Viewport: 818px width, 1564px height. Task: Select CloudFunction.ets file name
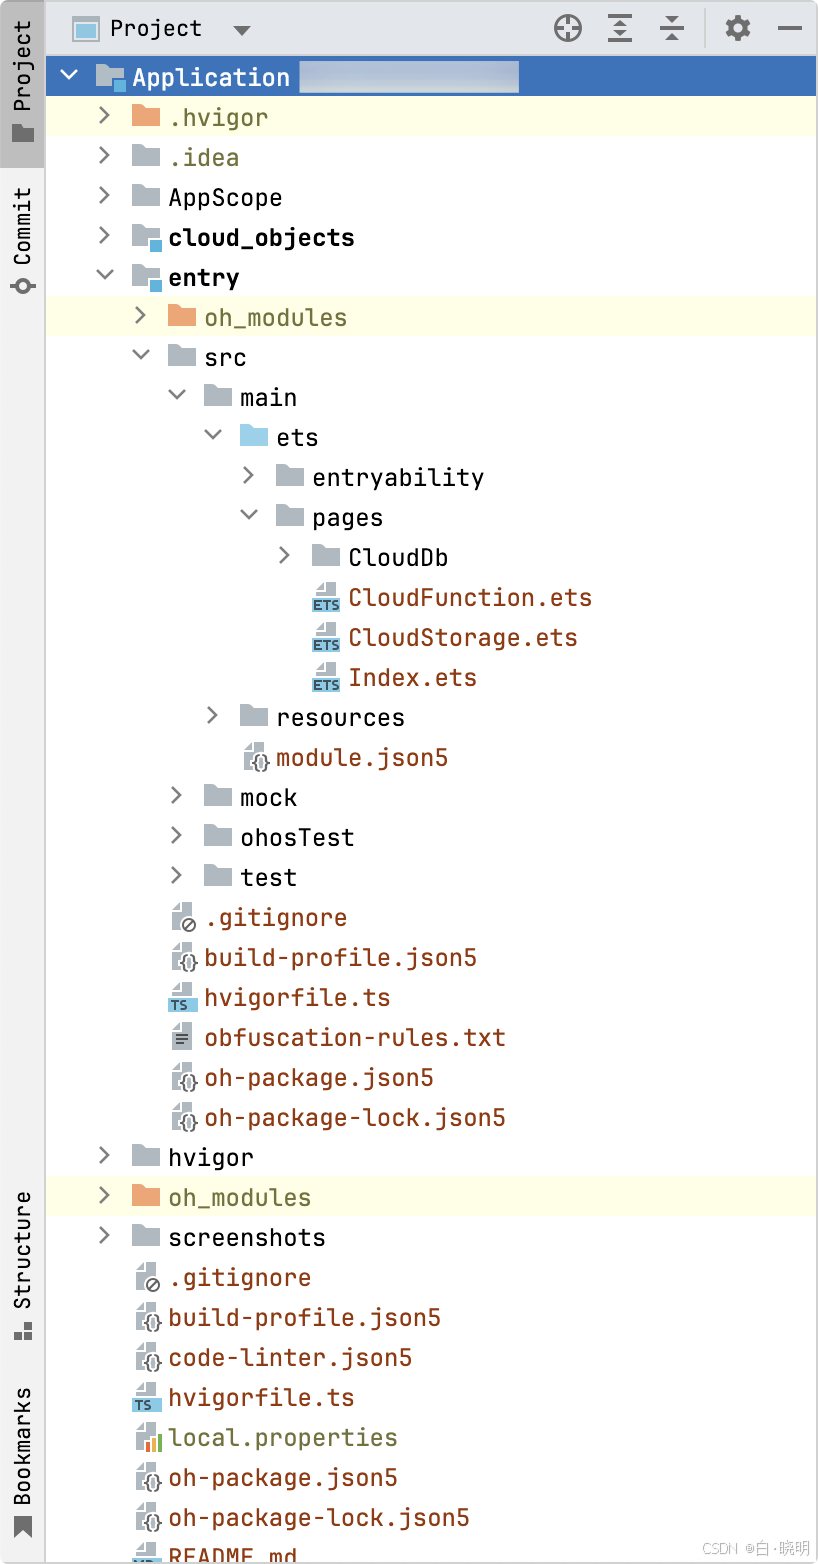click(470, 598)
